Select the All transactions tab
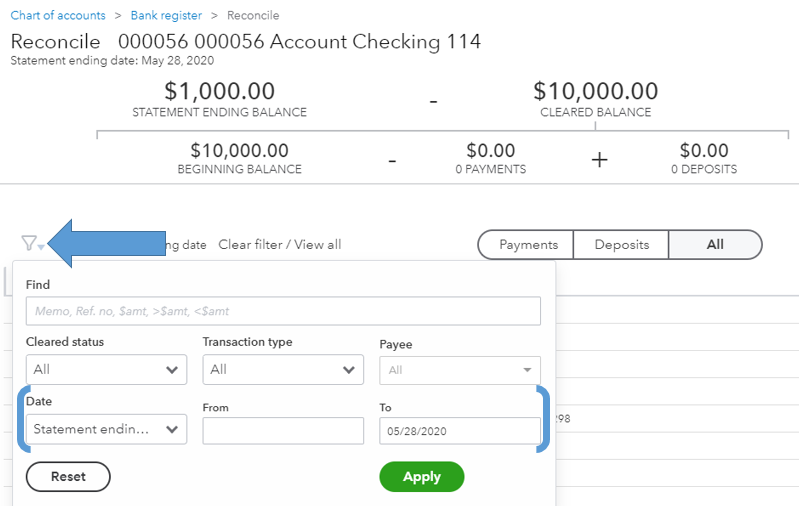Viewport: 799px width, 506px height. click(x=714, y=245)
